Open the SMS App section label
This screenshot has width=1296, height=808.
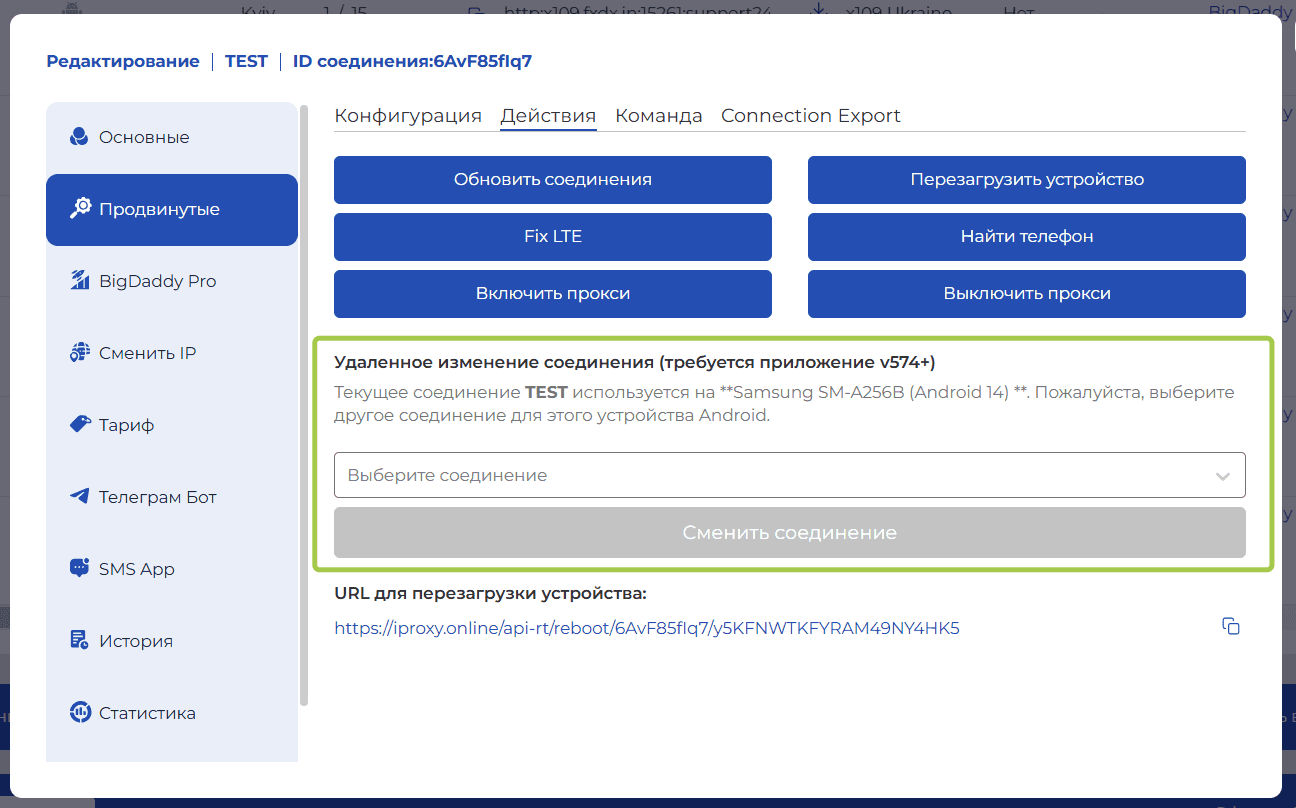pyautogui.click(x=137, y=569)
